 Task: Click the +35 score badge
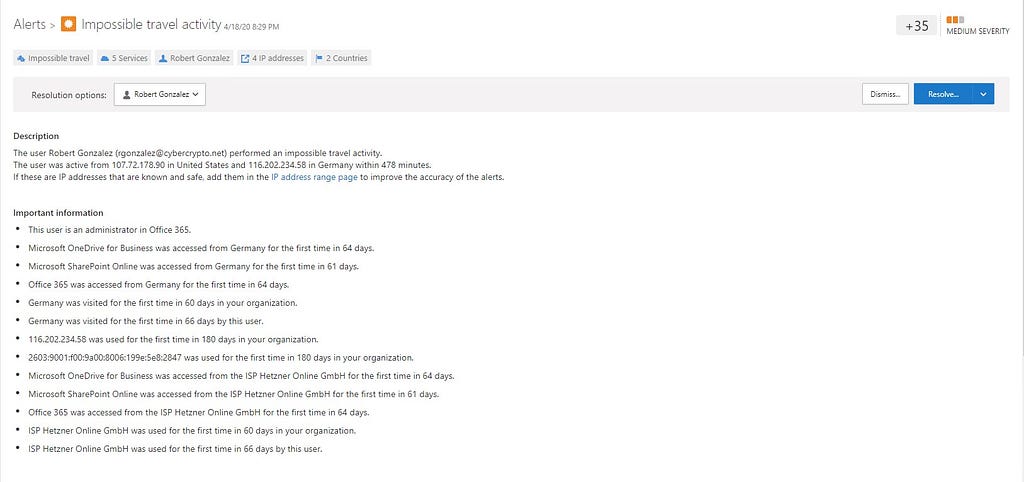pyautogui.click(x=917, y=26)
